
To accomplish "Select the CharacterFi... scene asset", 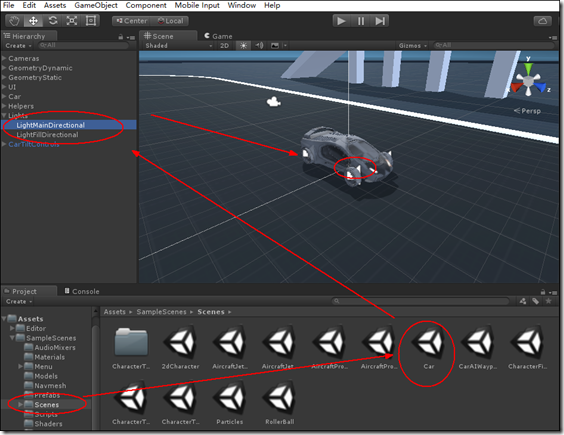I will coord(528,348).
